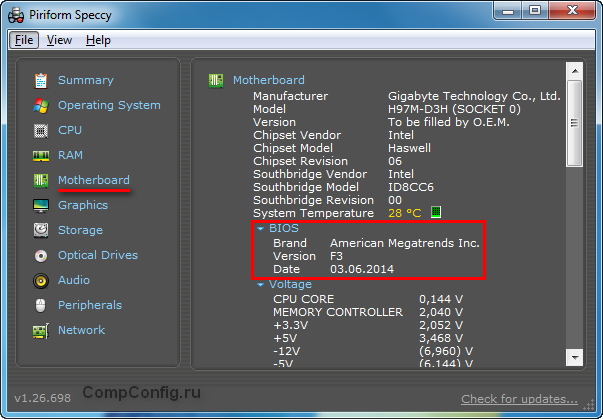Click the Chipset Revision 06 value
Screen dimensions: 603x419
[x=395, y=161]
